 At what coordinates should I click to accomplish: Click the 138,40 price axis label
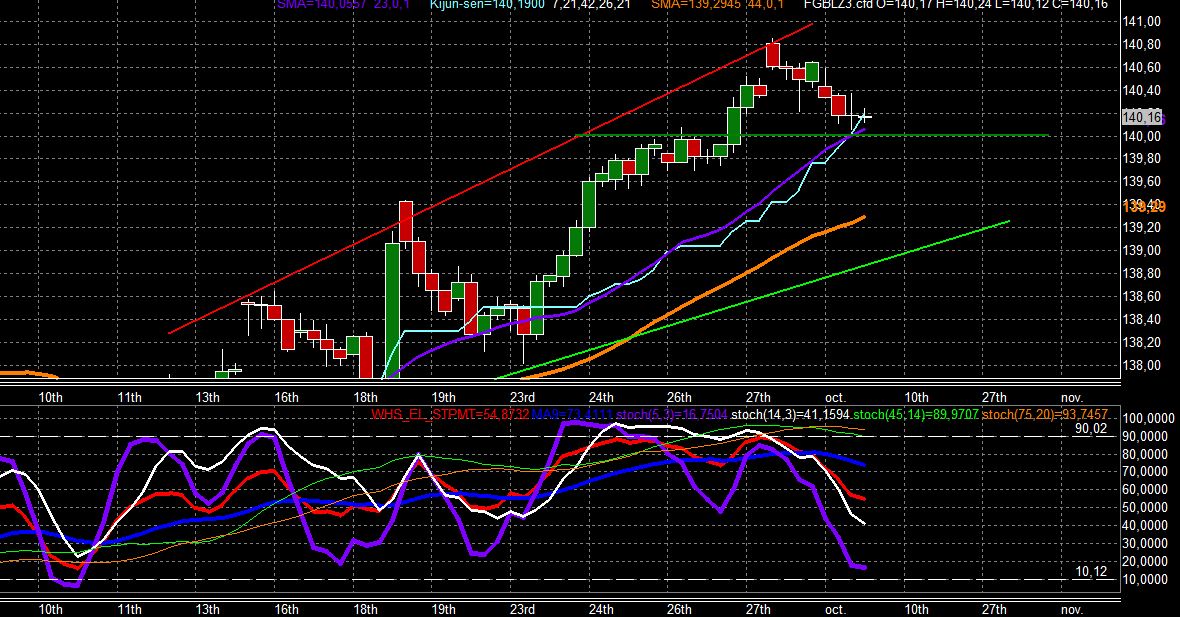[1141, 319]
